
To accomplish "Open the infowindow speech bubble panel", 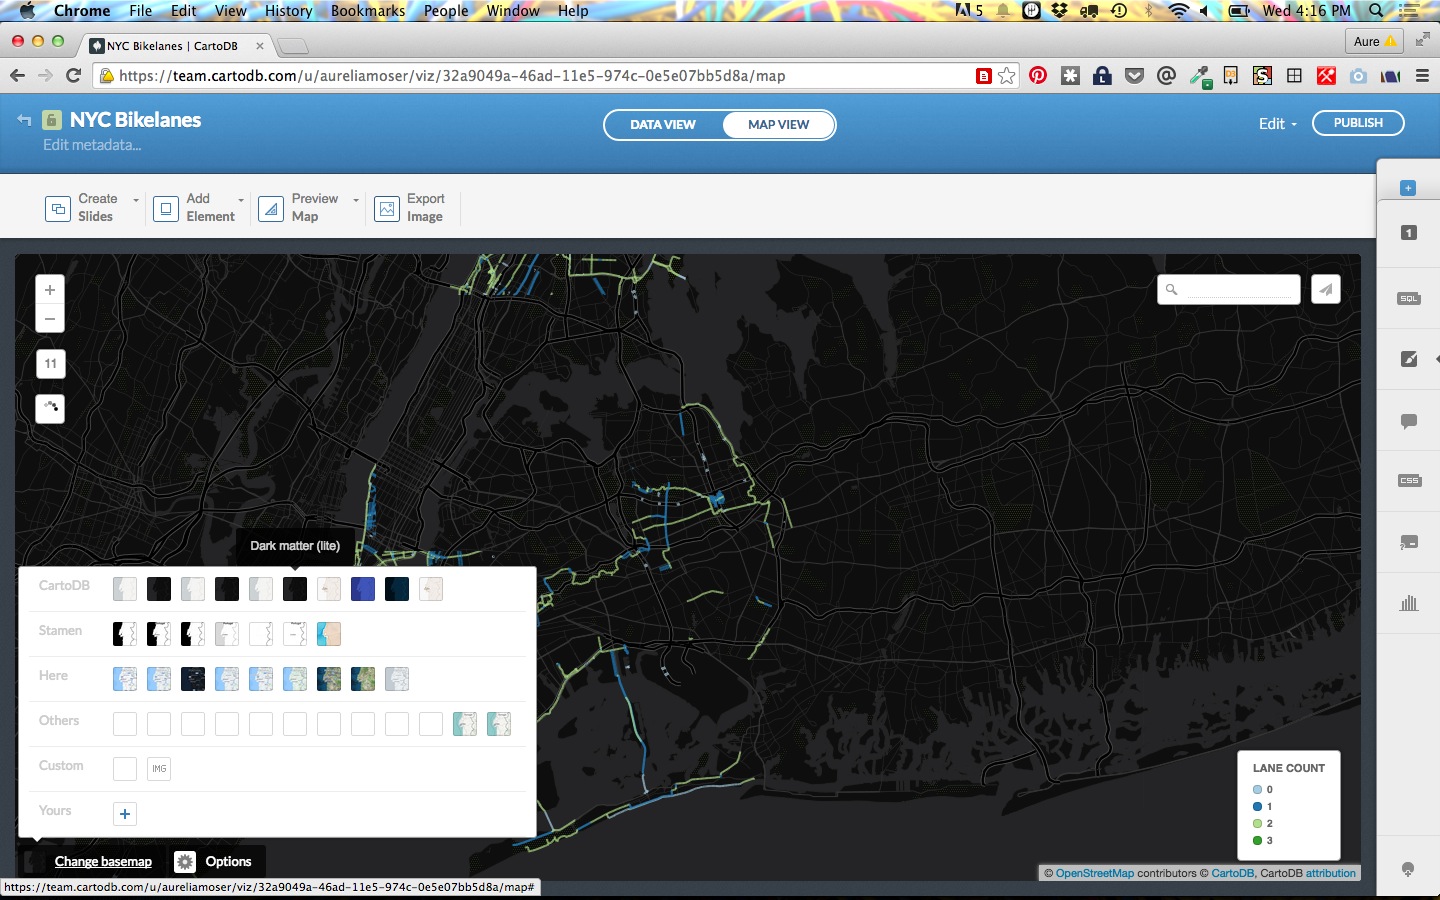I will 1408,421.
